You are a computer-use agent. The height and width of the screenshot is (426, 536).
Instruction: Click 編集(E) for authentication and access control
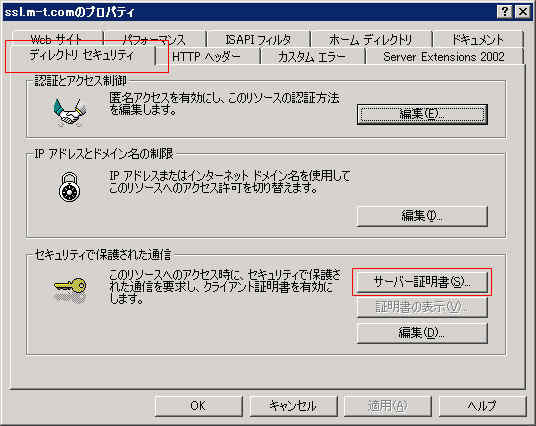(x=422, y=114)
